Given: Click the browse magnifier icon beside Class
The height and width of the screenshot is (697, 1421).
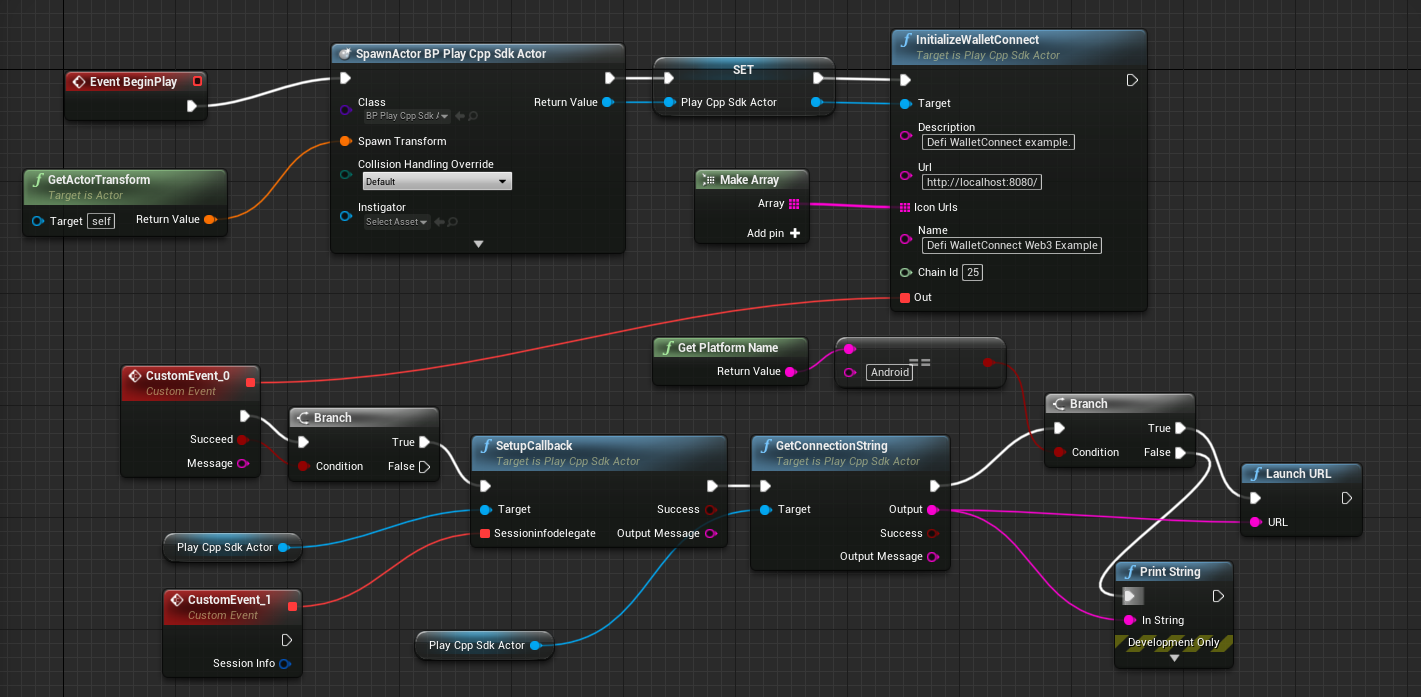Looking at the screenshot, I should (x=472, y=116).
